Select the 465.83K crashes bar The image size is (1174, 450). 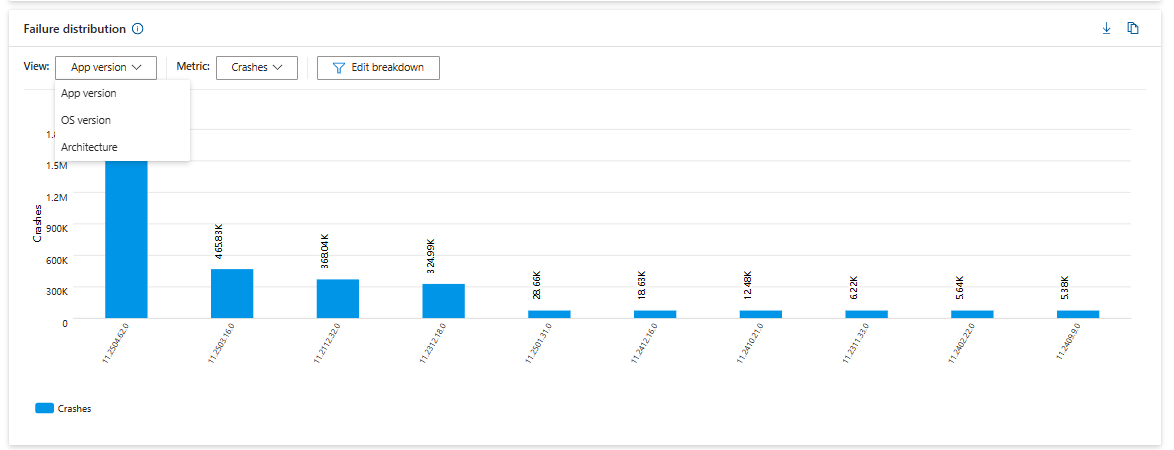click(232, 294)
